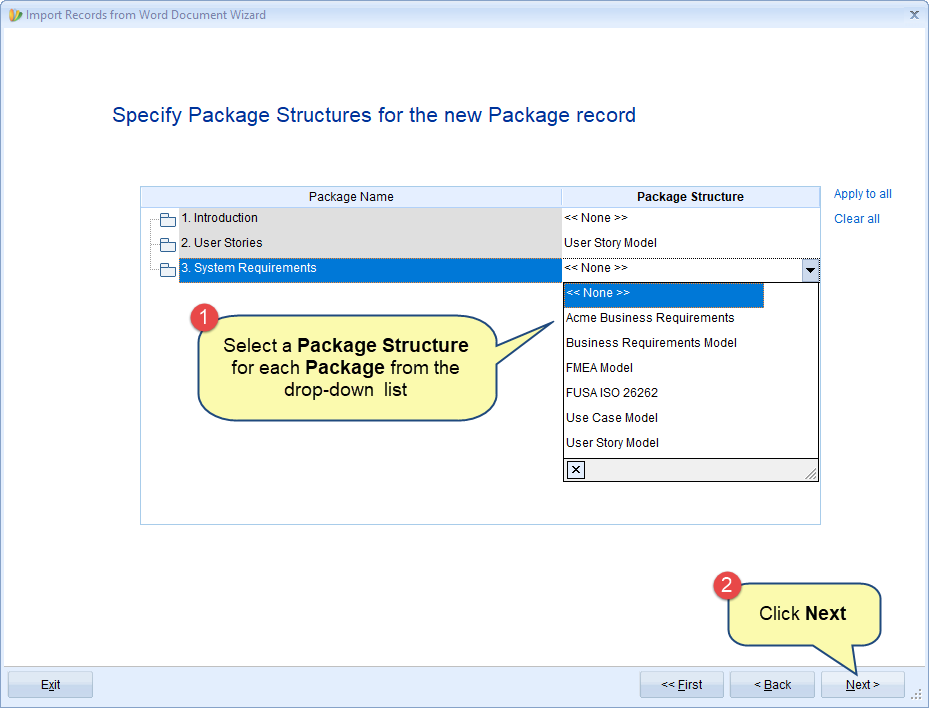Viewport: 929px width, 708px height.
Task: Click the X button at dropdown list bottom
Action: 575,470
